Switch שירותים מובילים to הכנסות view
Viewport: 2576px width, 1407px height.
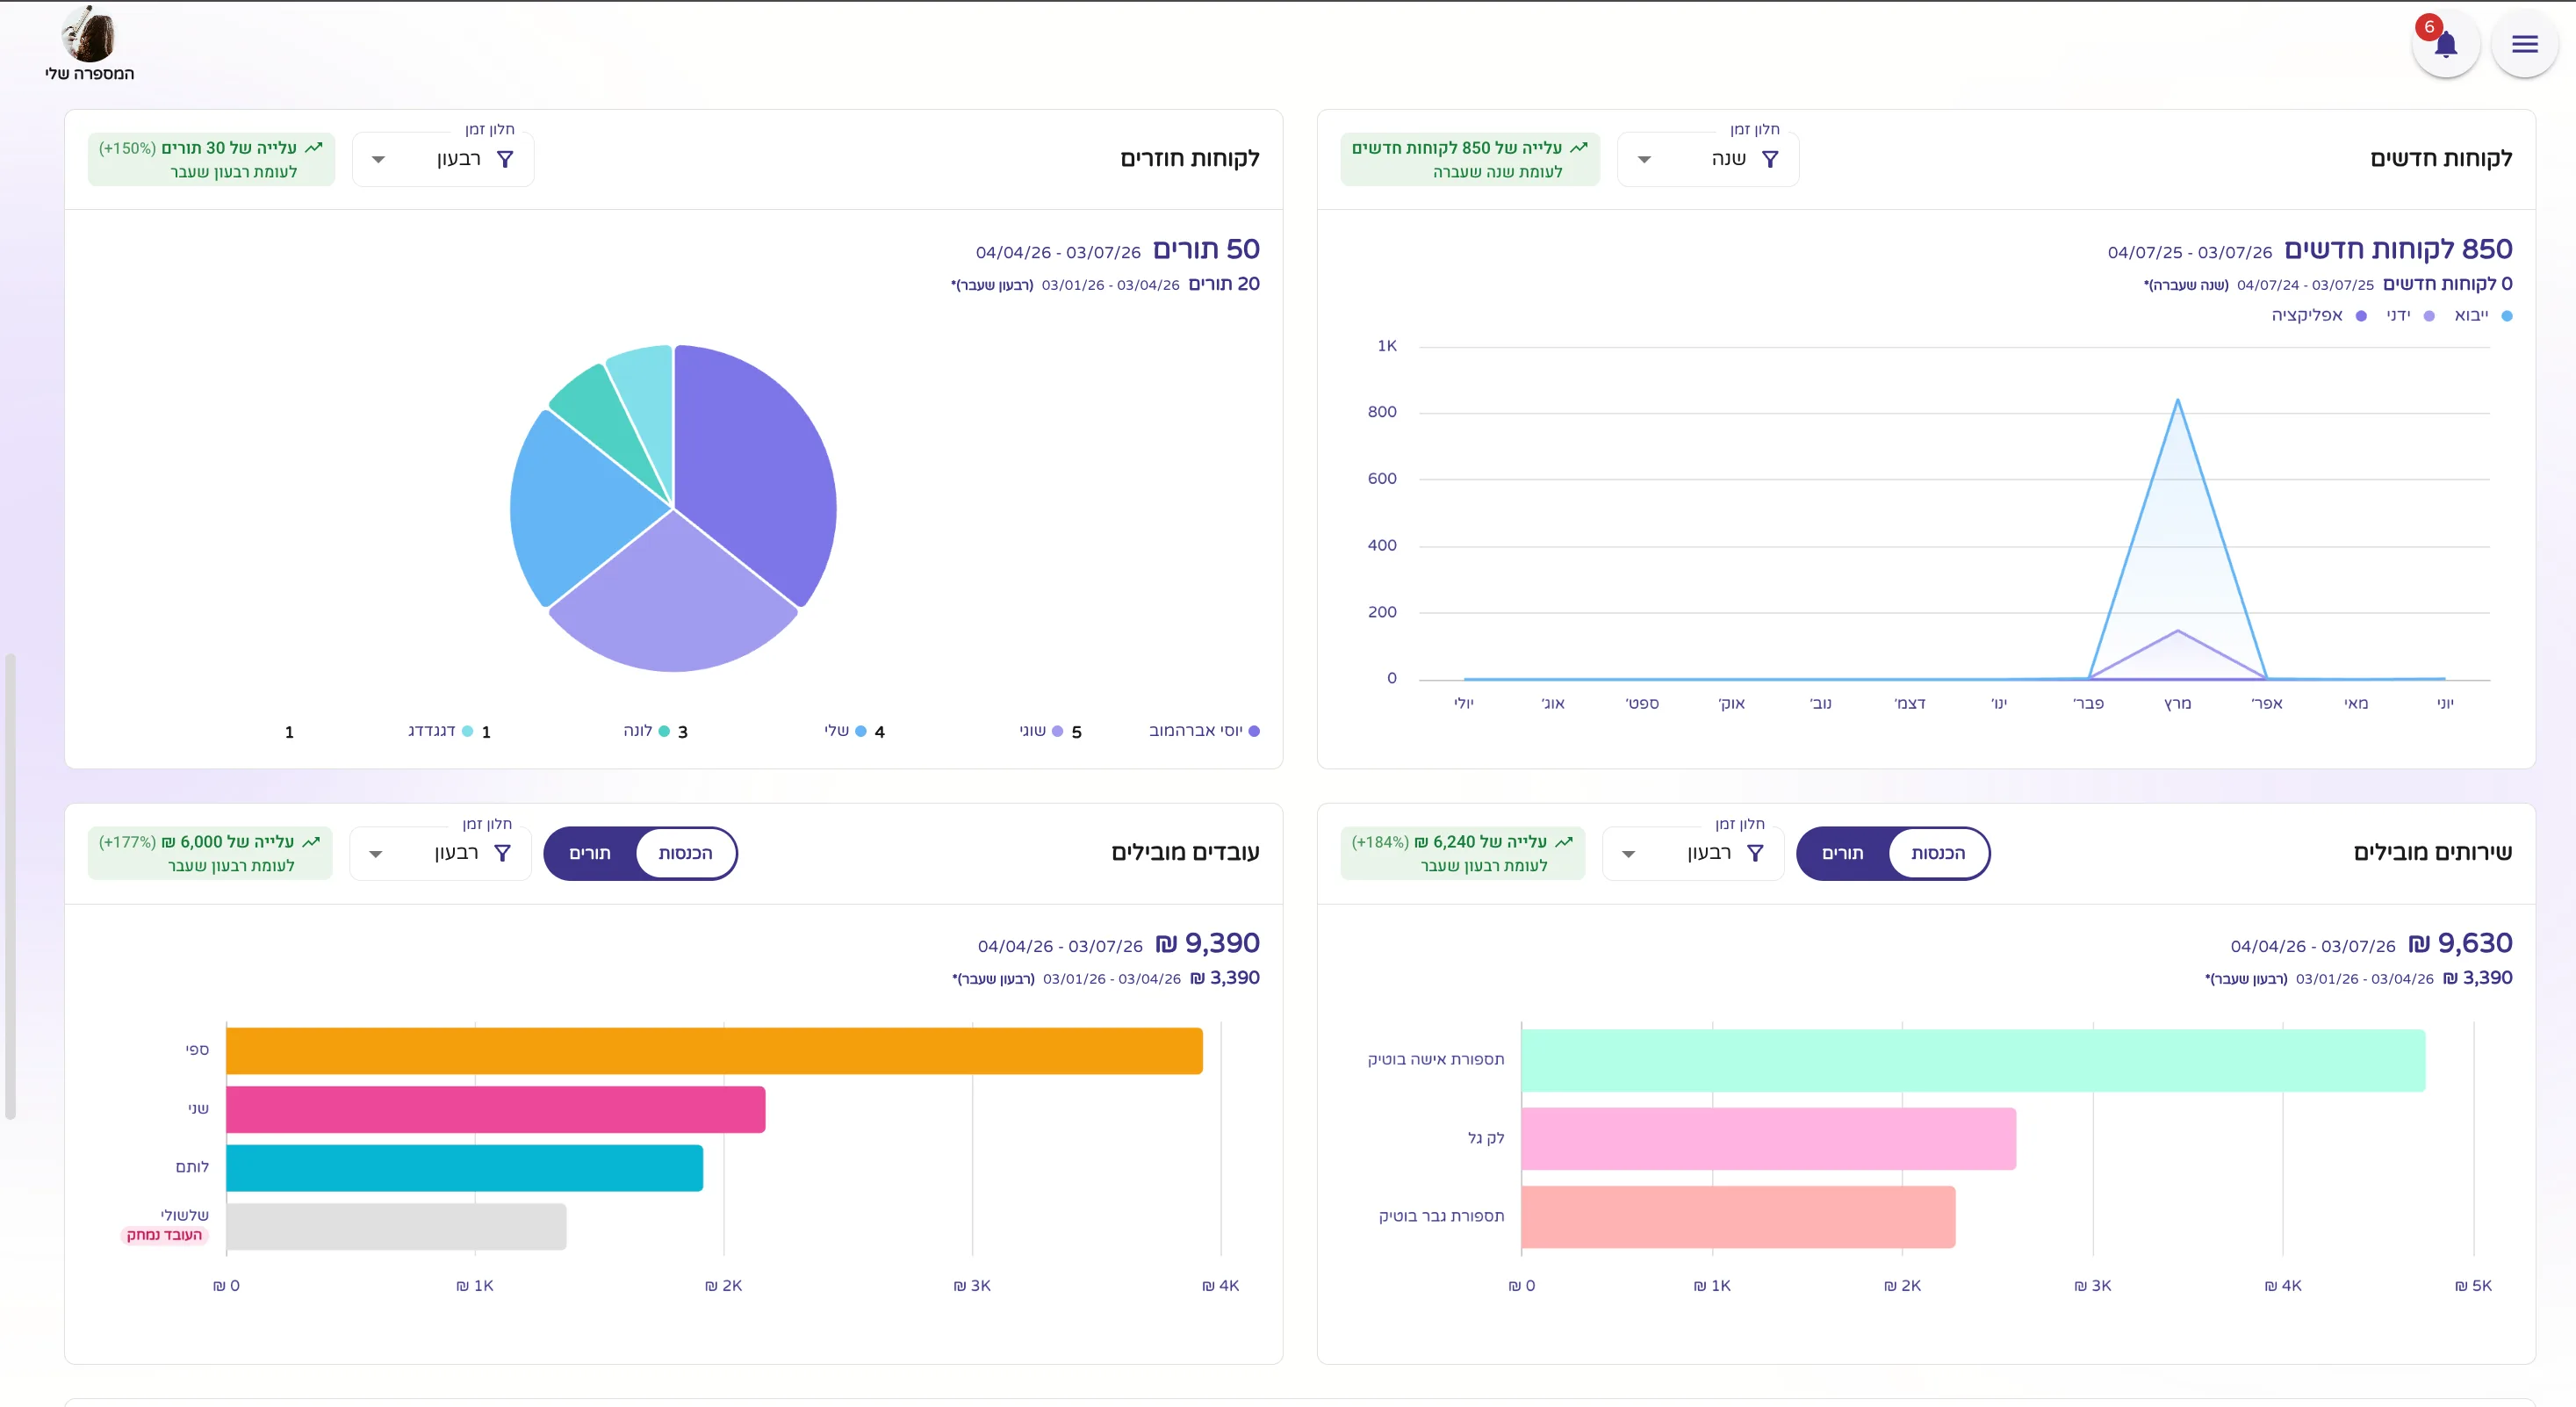click(1938, 853)
